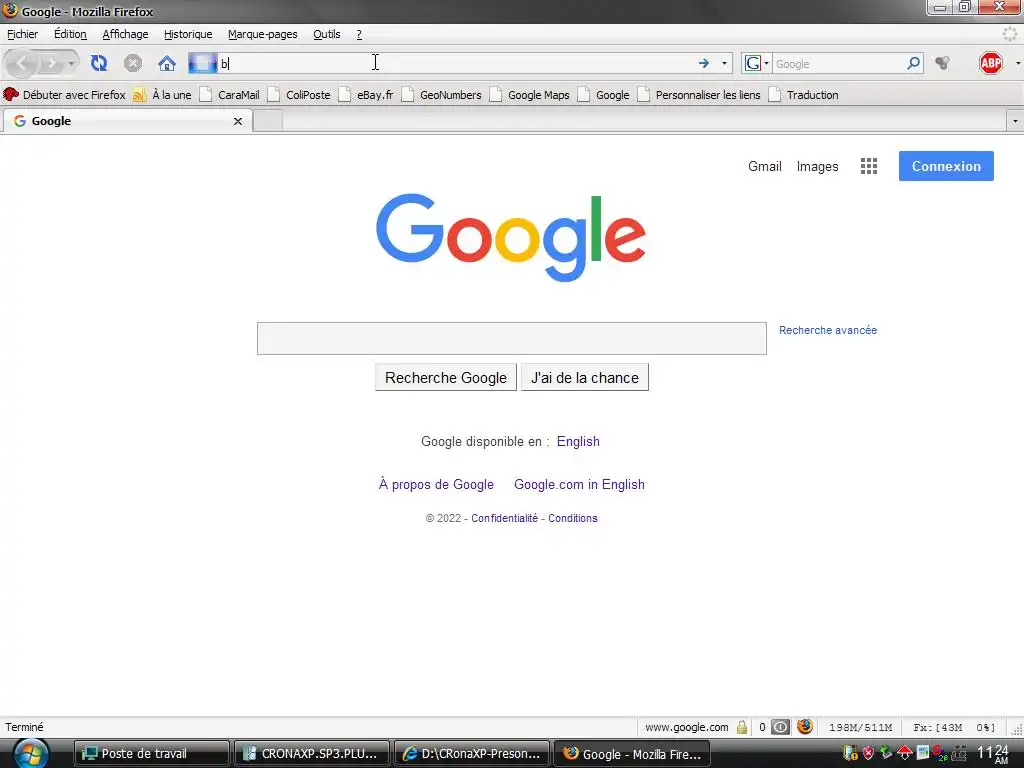The height and width of the screenshot is (768, 1024).
Task: Open the Outils menu
Action: (x=327, y=34)
